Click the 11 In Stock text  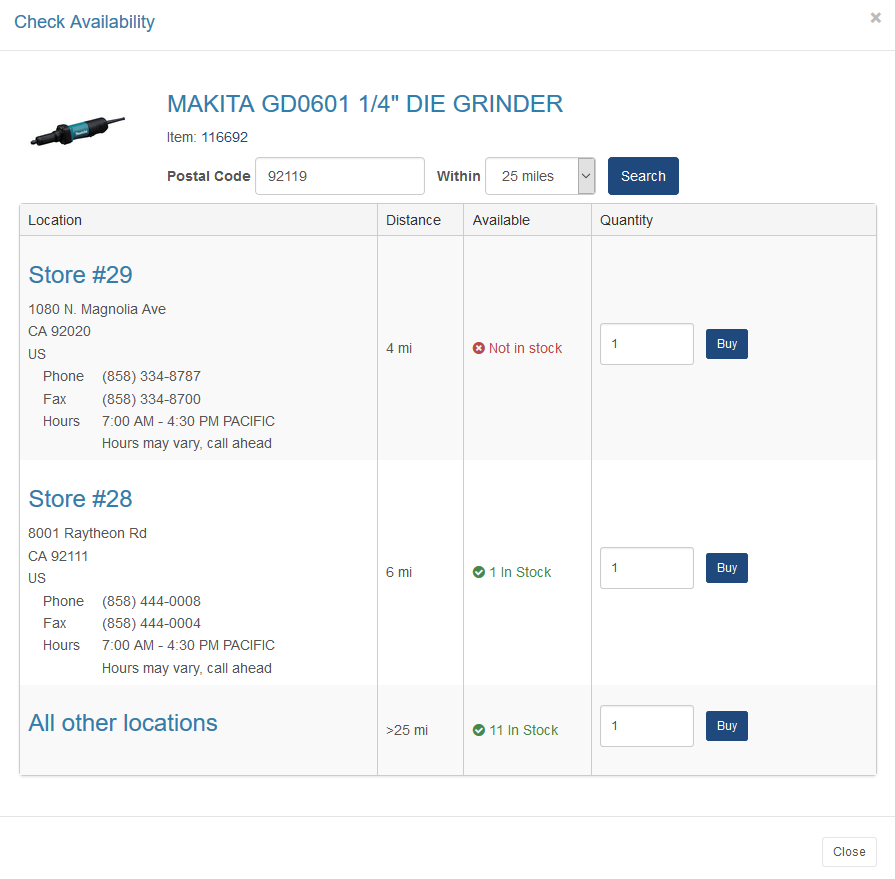(x=523, y=730)
